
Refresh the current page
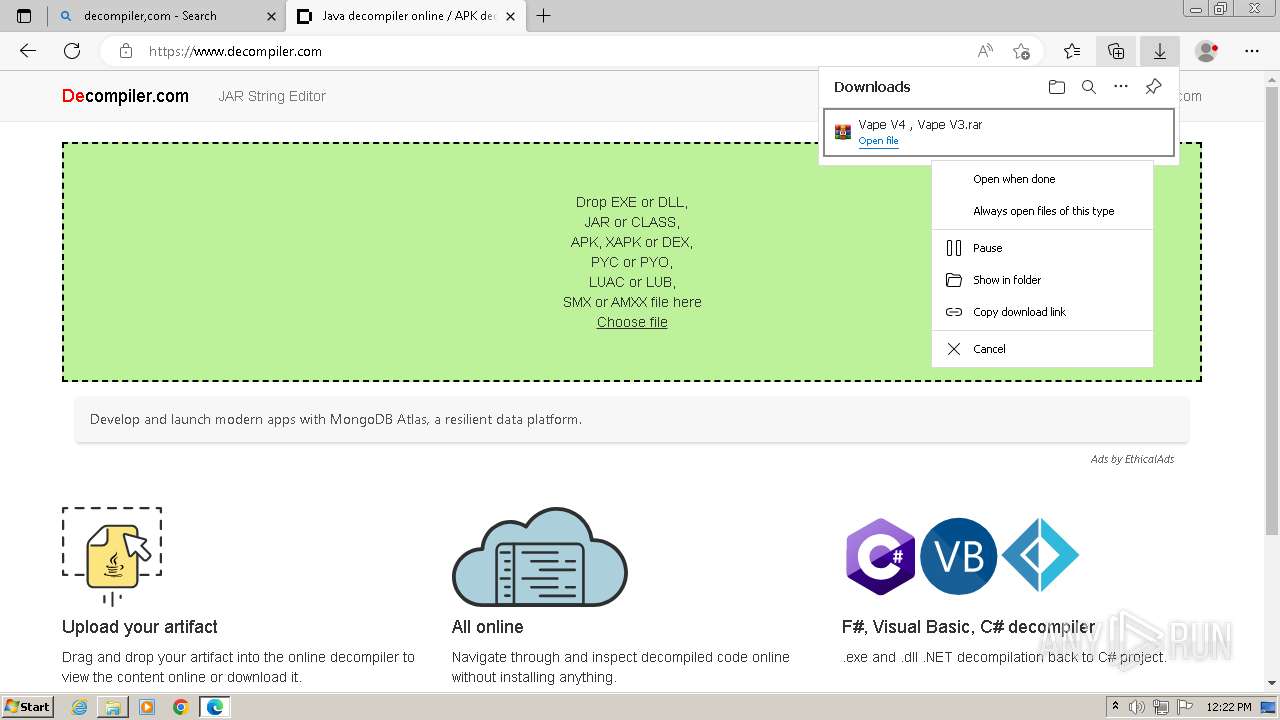72,51
